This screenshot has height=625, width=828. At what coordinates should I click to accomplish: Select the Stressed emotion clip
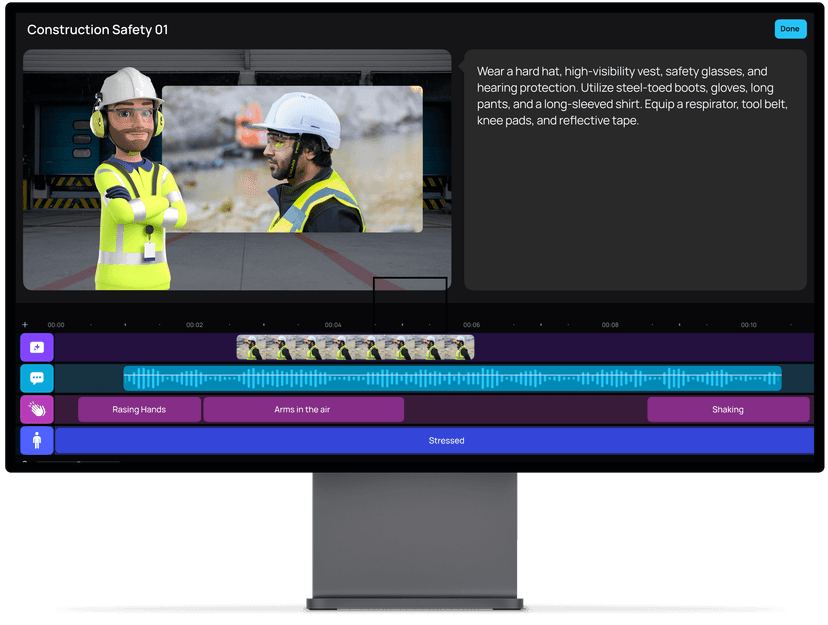click(x=446, y=440)
